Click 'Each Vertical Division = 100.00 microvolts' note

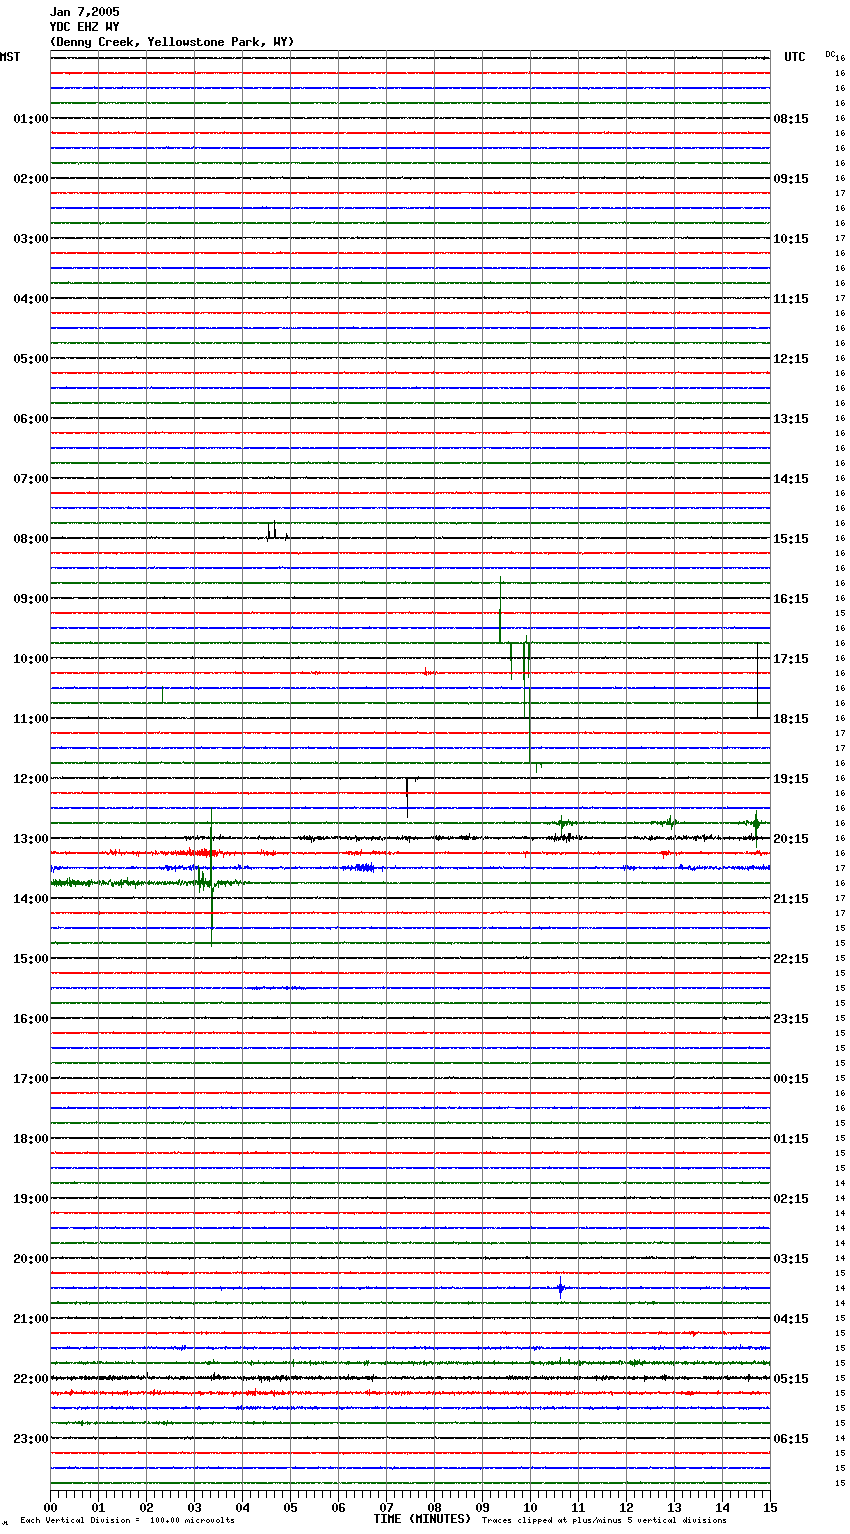click(x=127, y=1521)
